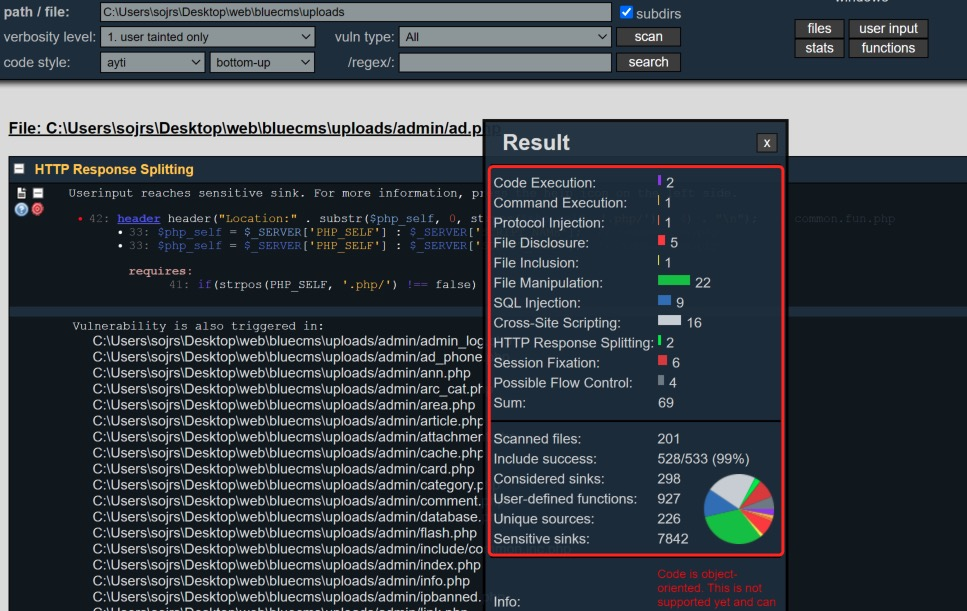The image size is (967, 611).
Task: Click the Code Execution purple bar
Action: click(659, 181)
